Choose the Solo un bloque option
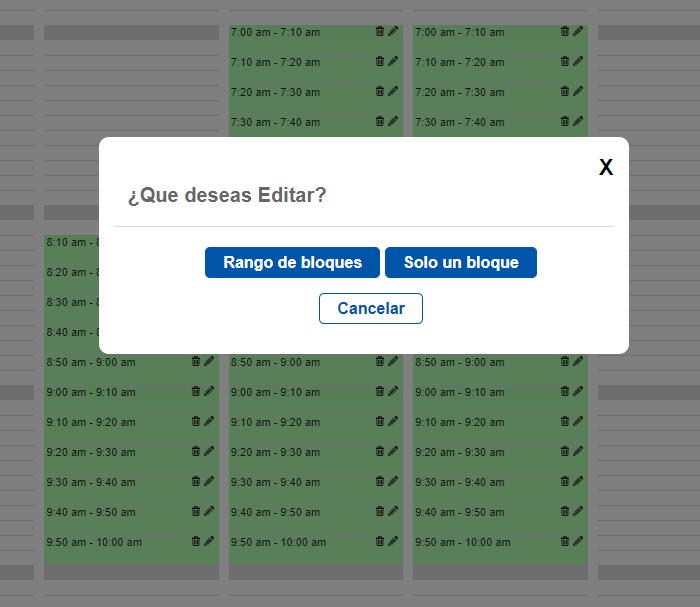 pyautogui.click(x=461, y=262)
